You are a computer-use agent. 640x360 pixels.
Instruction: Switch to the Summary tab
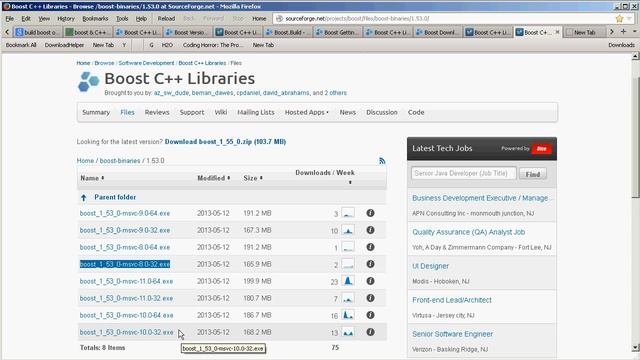tap(96, 112)
